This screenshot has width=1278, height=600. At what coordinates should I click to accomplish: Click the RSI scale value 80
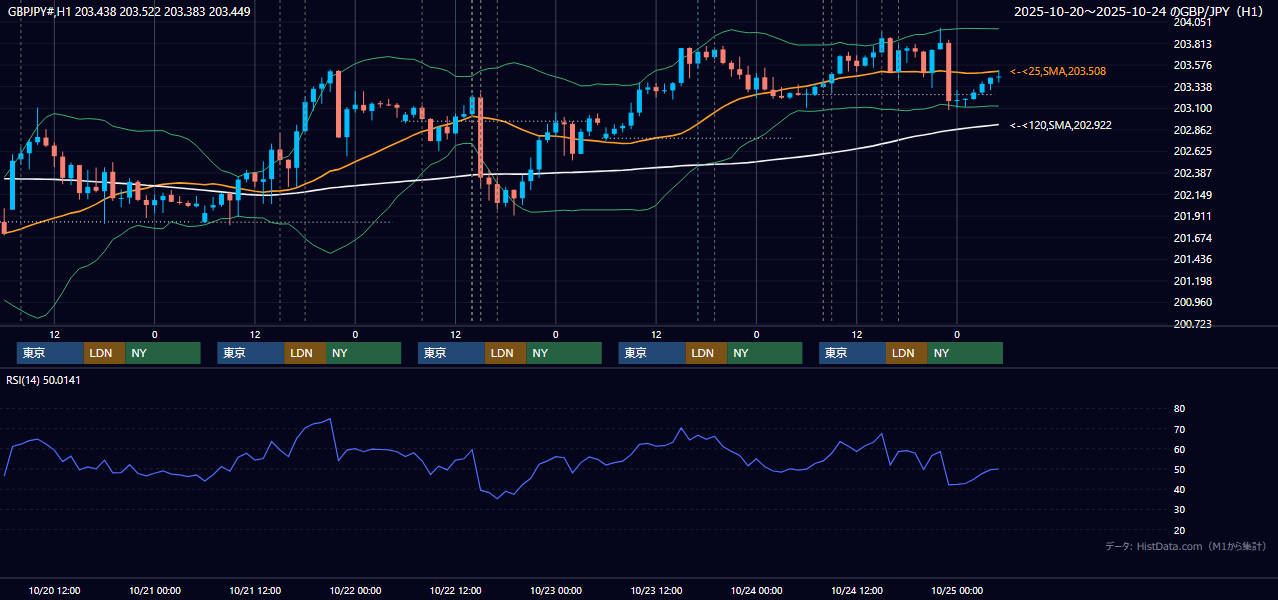coord(1179,409)
